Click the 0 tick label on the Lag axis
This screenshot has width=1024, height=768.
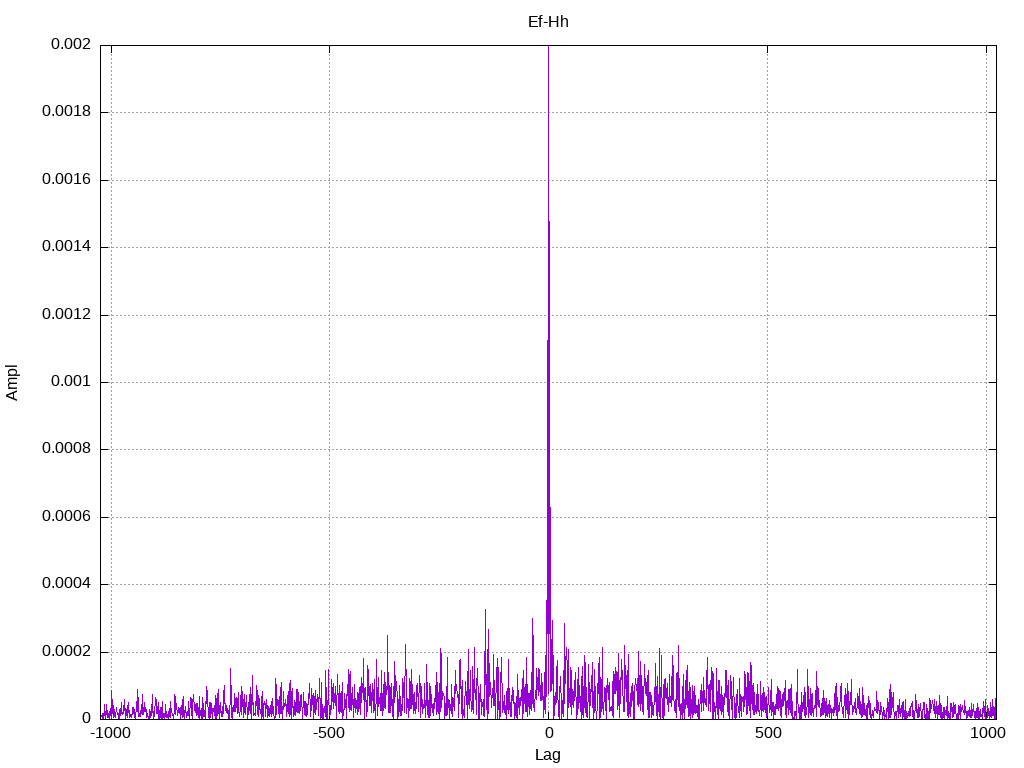(548, 733)
